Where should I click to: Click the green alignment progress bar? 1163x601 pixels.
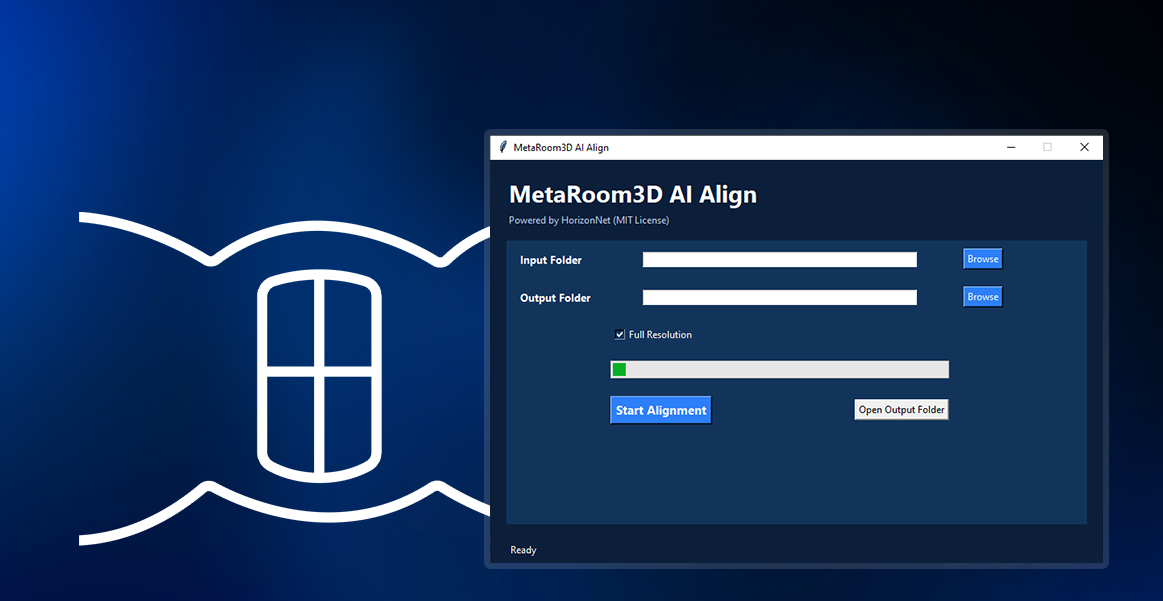780,370
